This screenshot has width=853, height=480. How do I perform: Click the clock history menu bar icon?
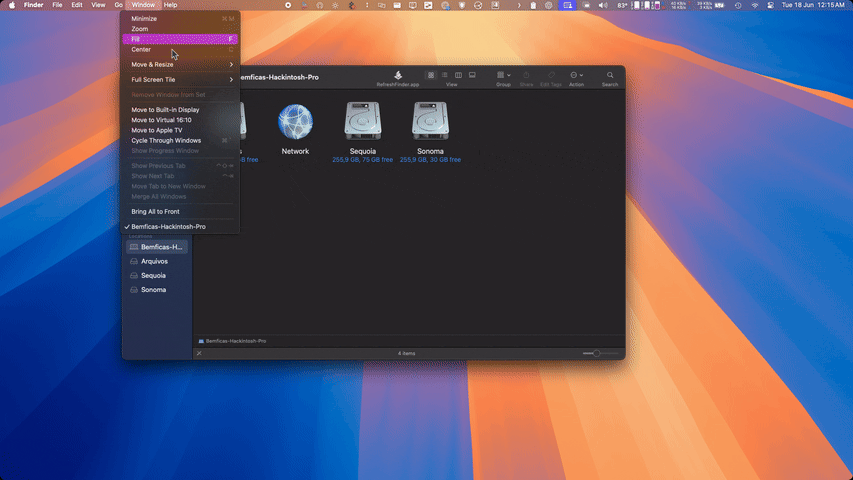738,5
